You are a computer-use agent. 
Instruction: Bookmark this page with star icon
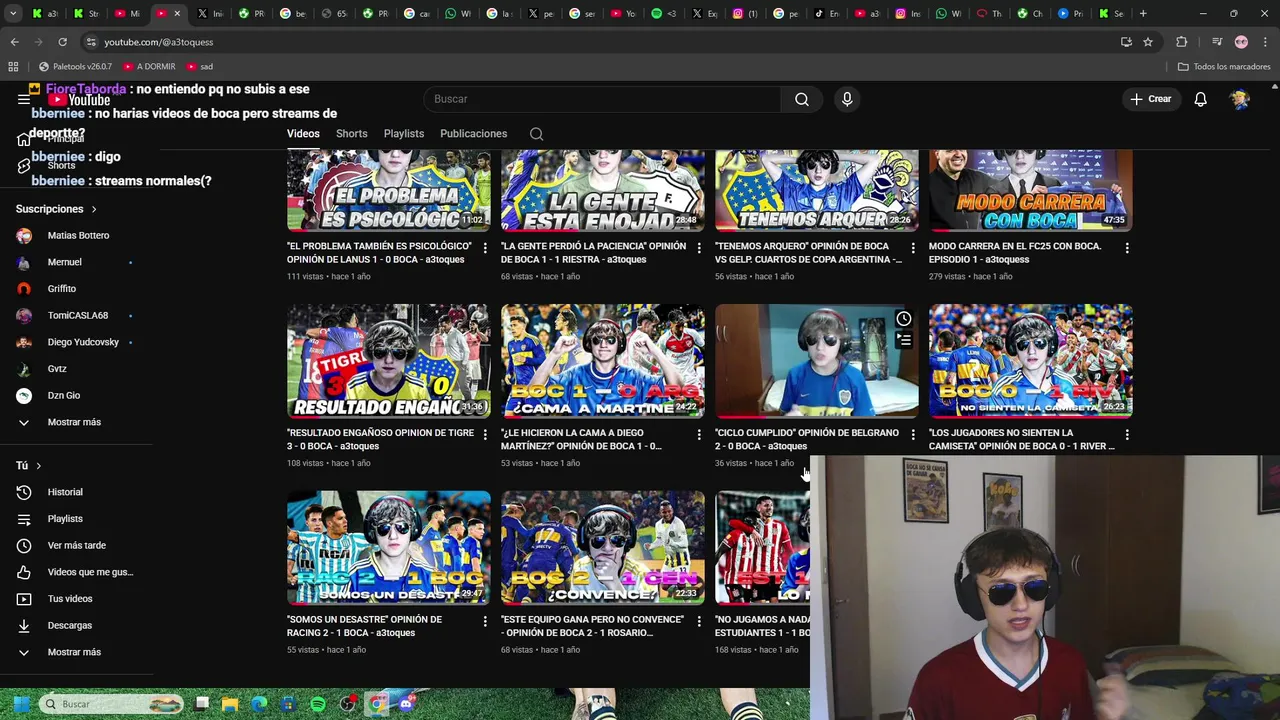[x=1148, y=42]
